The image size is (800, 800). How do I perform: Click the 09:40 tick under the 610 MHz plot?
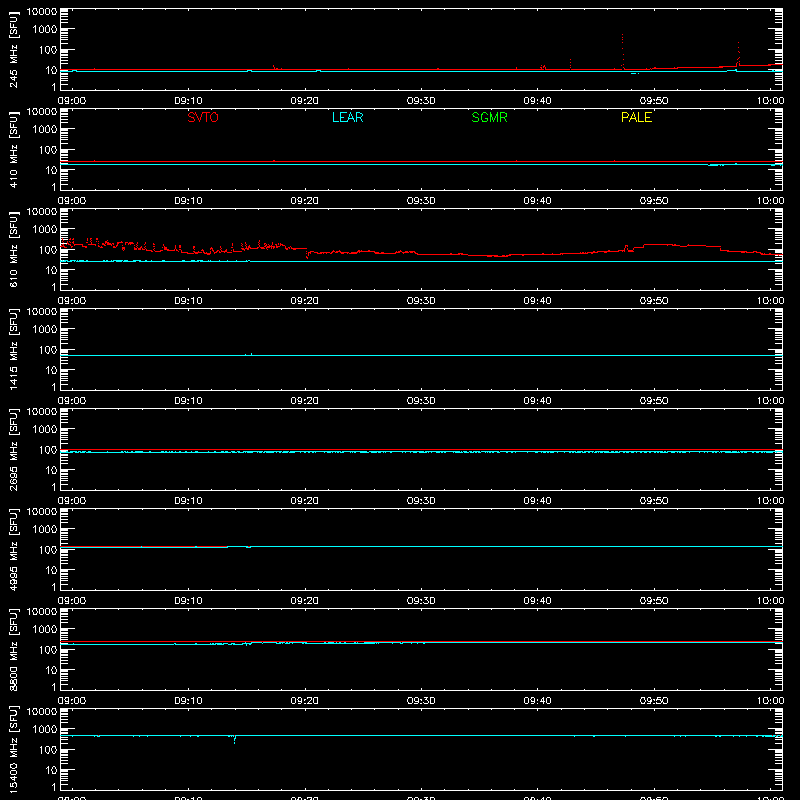tap(537, 301)
